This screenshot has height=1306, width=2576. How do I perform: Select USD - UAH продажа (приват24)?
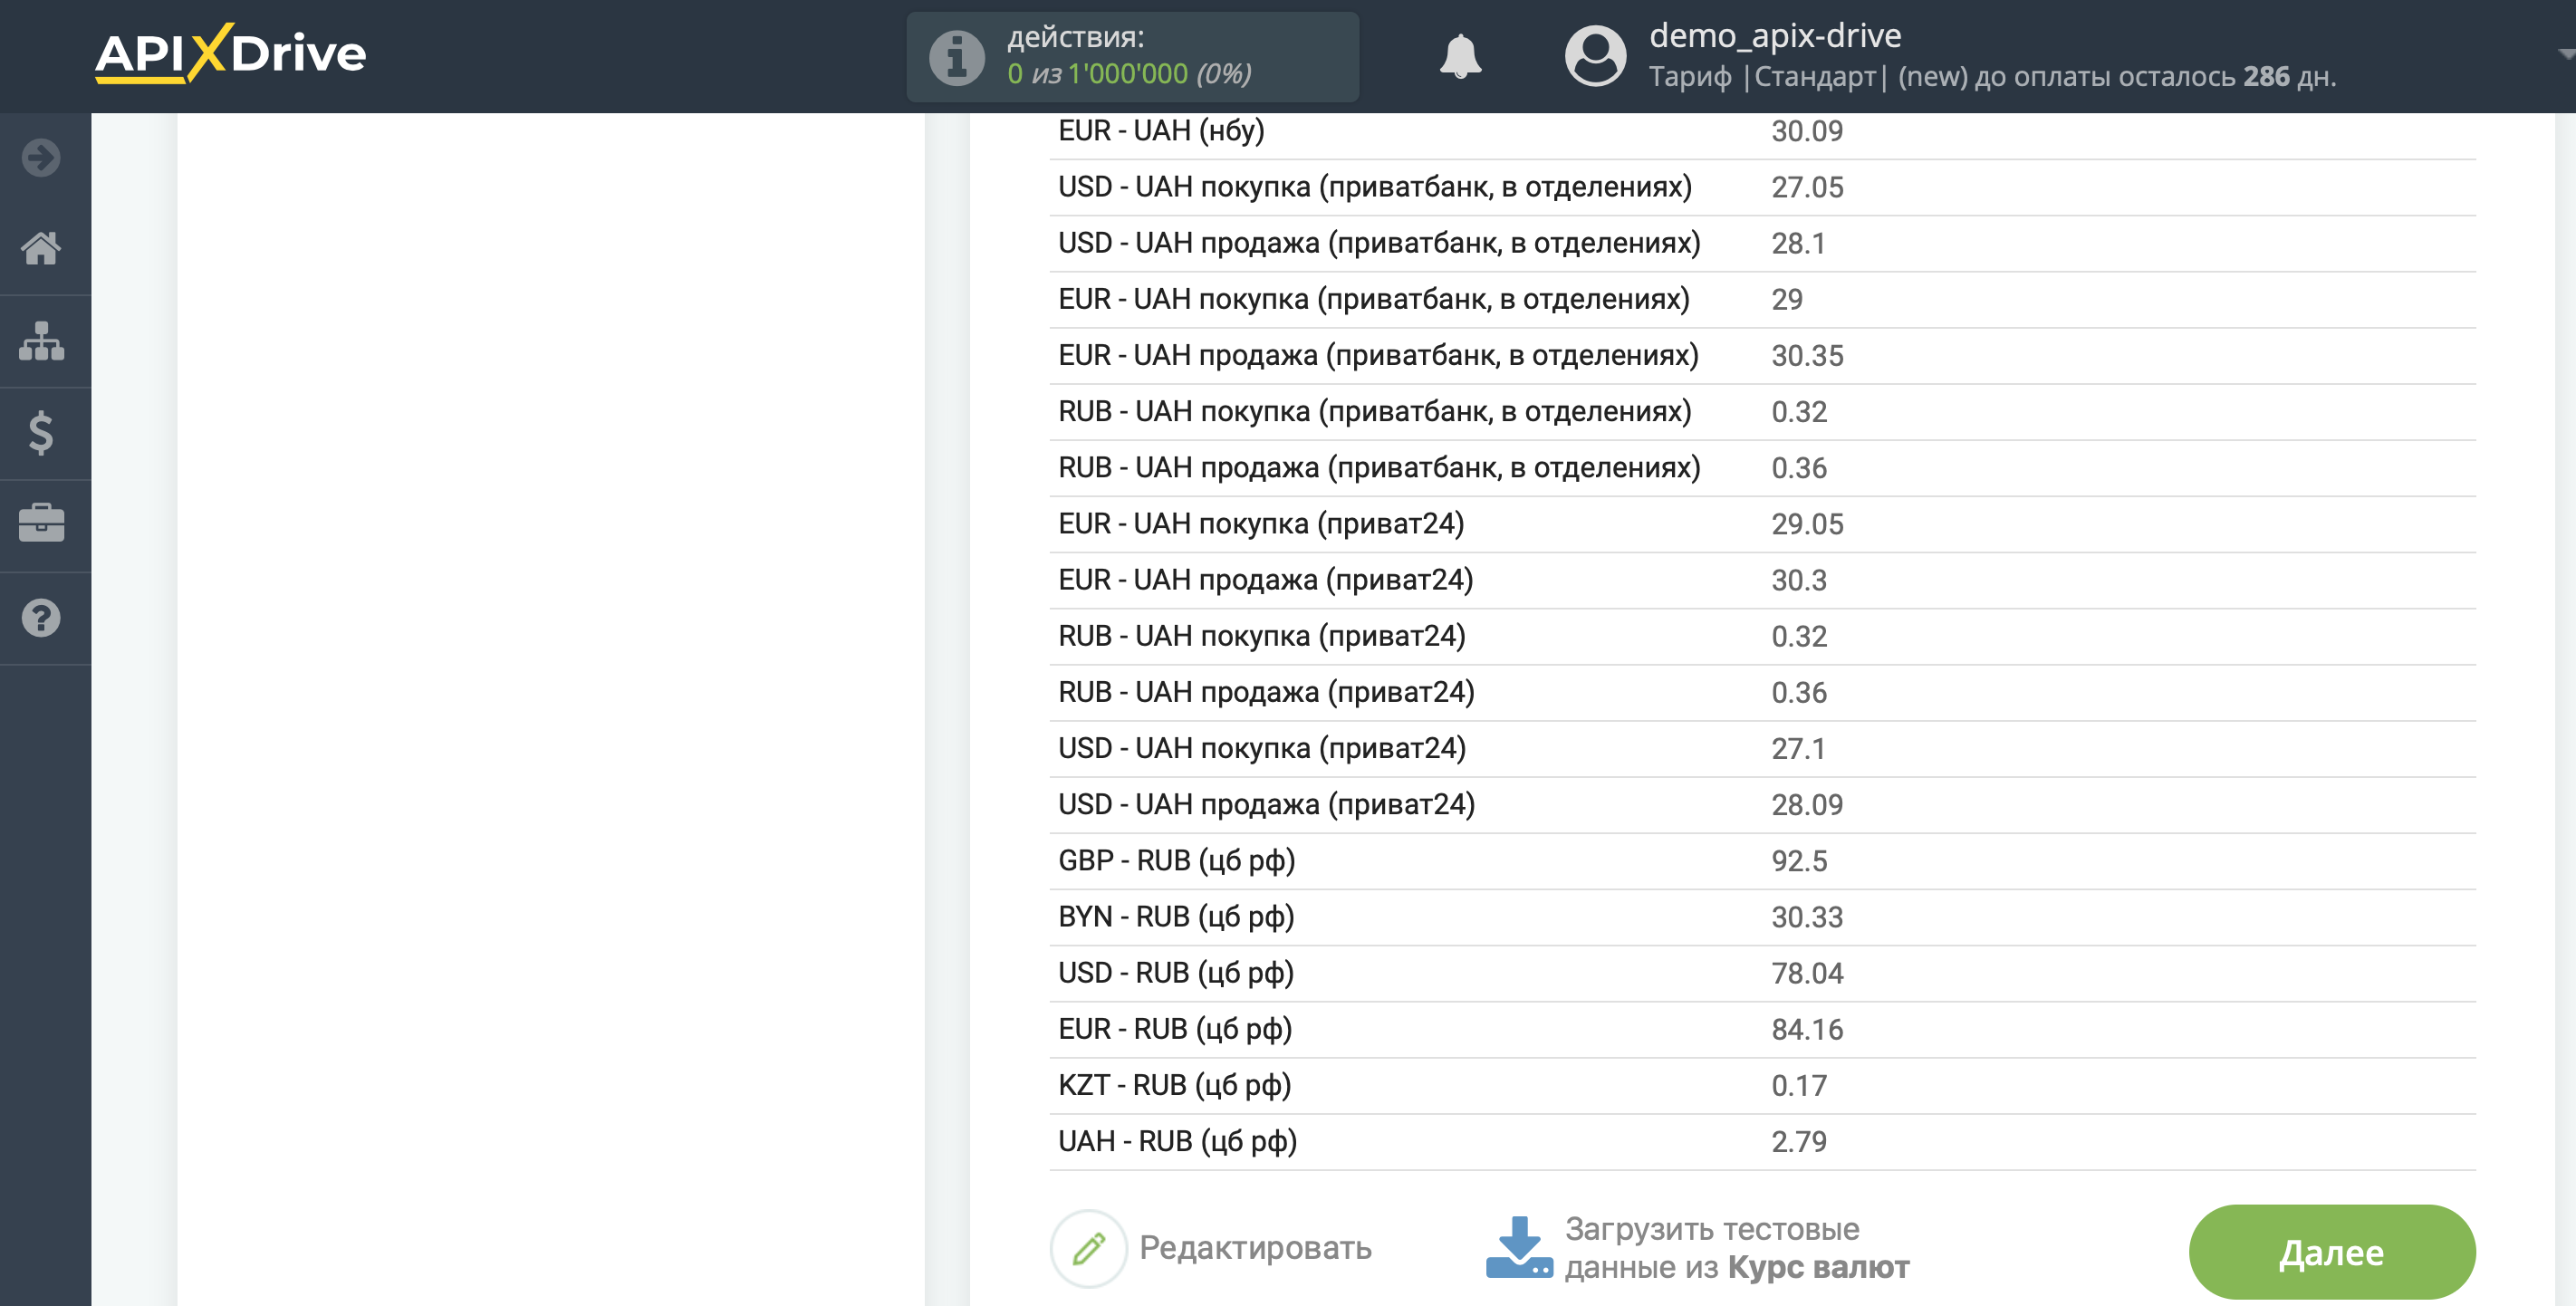tap(1762, 804)
